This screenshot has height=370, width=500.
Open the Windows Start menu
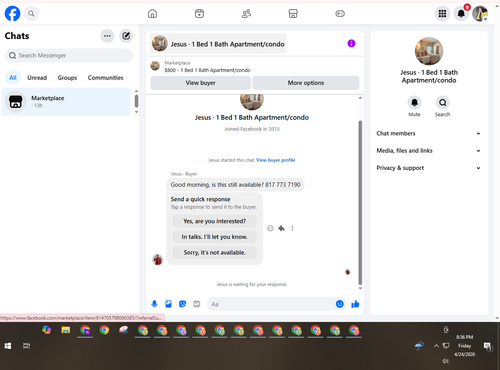pos(8,346)
